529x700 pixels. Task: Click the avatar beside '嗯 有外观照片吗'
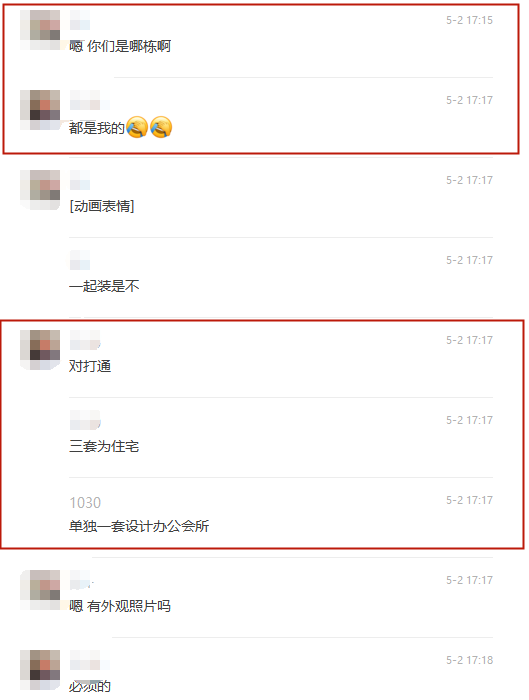pyautogui.click(x=40, y=590)
